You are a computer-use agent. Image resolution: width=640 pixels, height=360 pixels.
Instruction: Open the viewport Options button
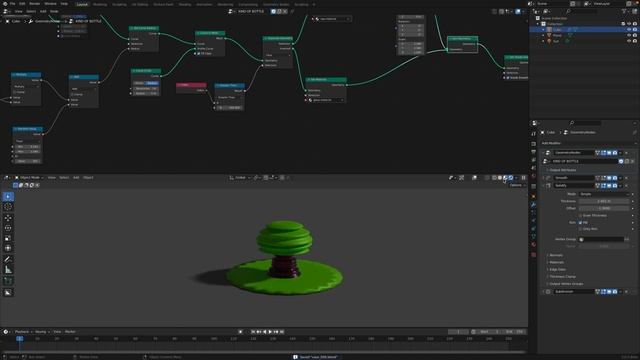pos(516,185)
